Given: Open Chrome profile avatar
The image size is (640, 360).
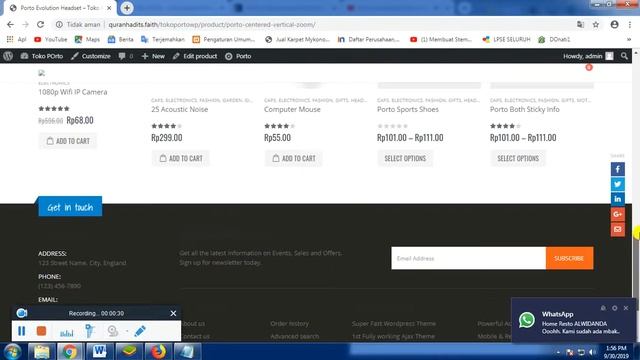Looking at the screenshot, I should pyautogui.click(x=614, y=24).
